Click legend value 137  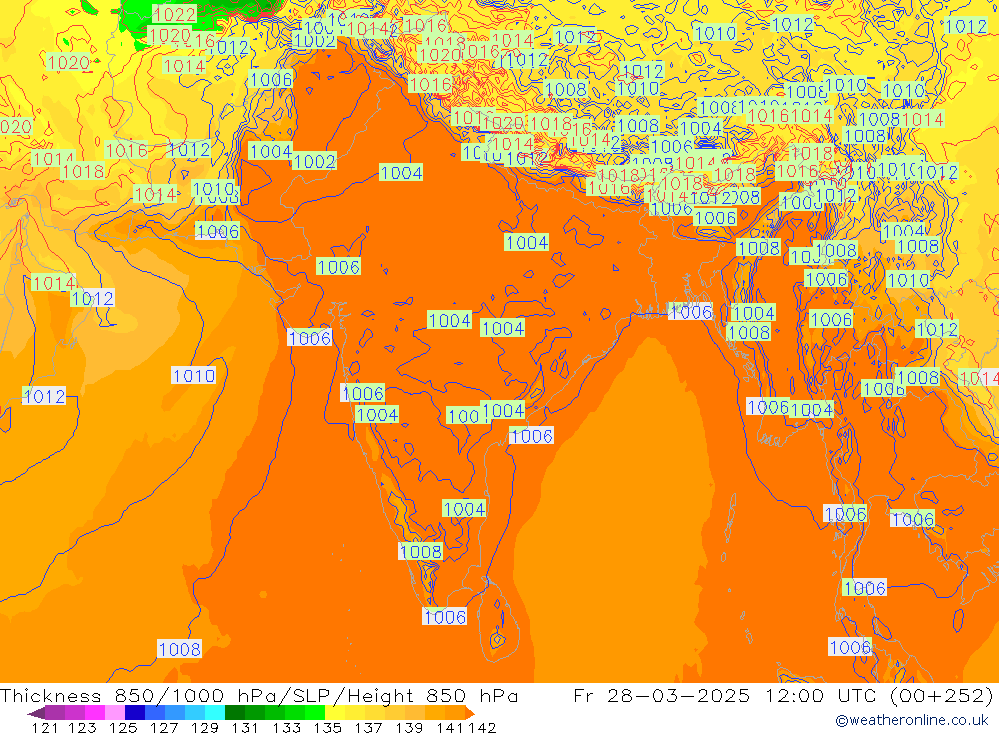point(369,727)
